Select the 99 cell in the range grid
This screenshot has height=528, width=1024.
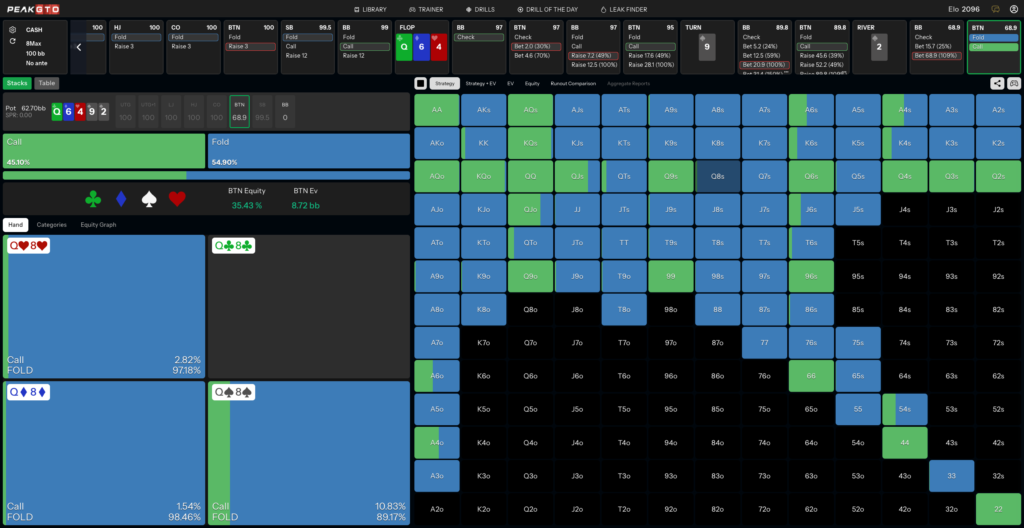[x=671, y=276]
